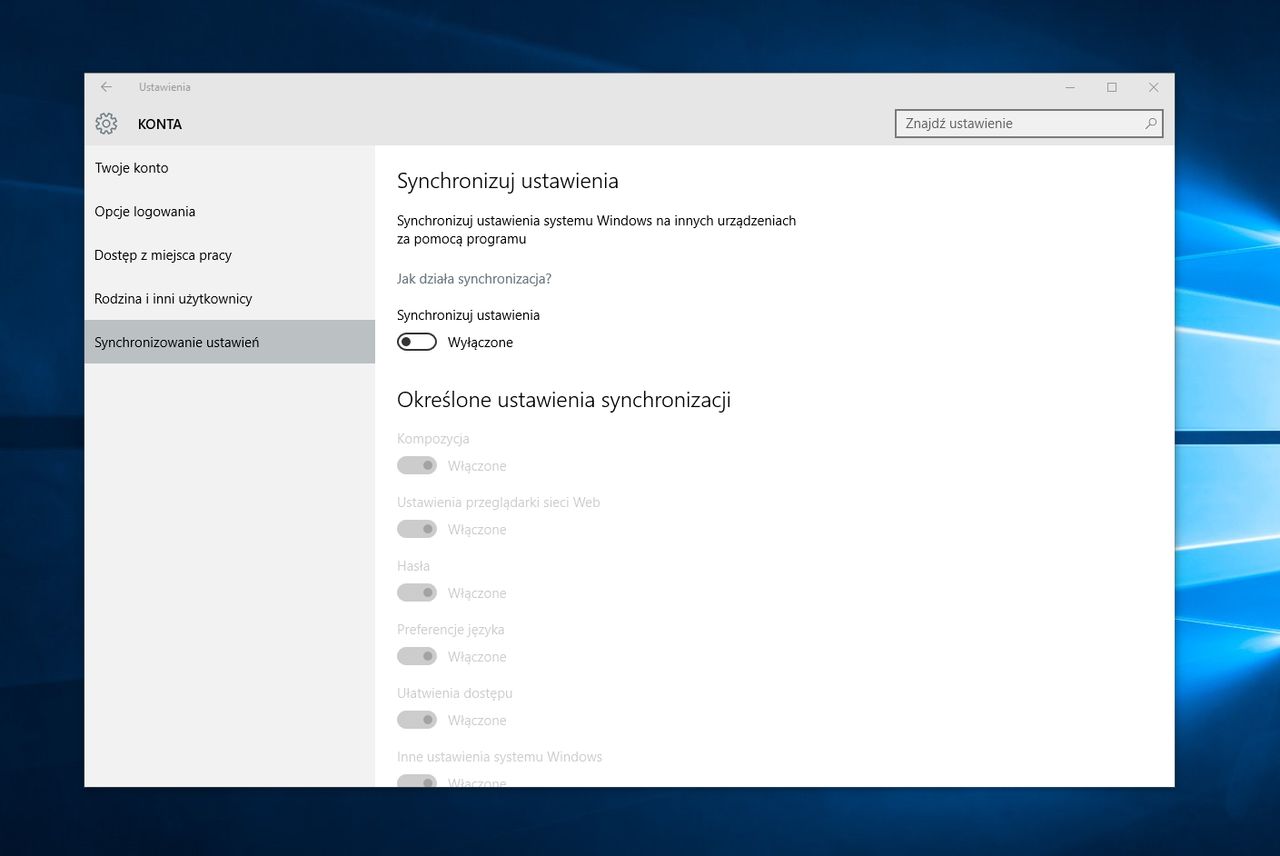Minimize the Ustawienia window
Viewport: 1280px width, 856px height.
click(1069, 87)
